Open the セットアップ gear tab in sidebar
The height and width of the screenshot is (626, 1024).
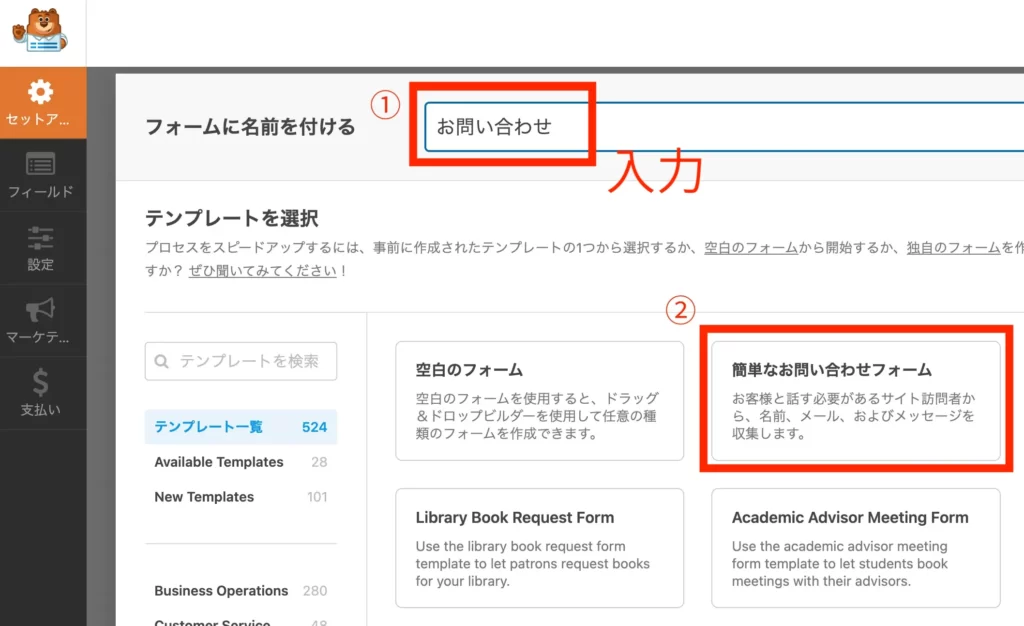pyautogui.click(x=43, y=102)
